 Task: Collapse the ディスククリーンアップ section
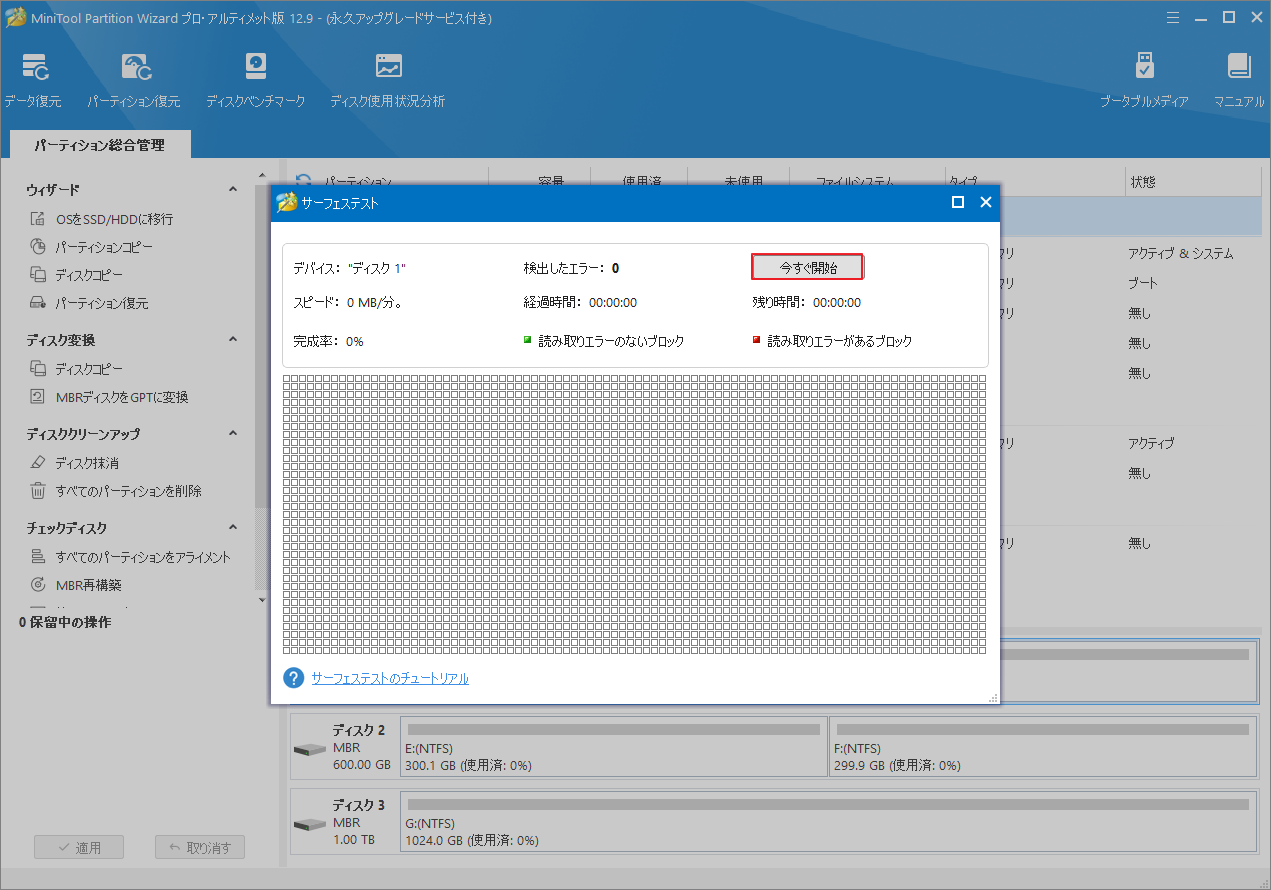point(233,434)
